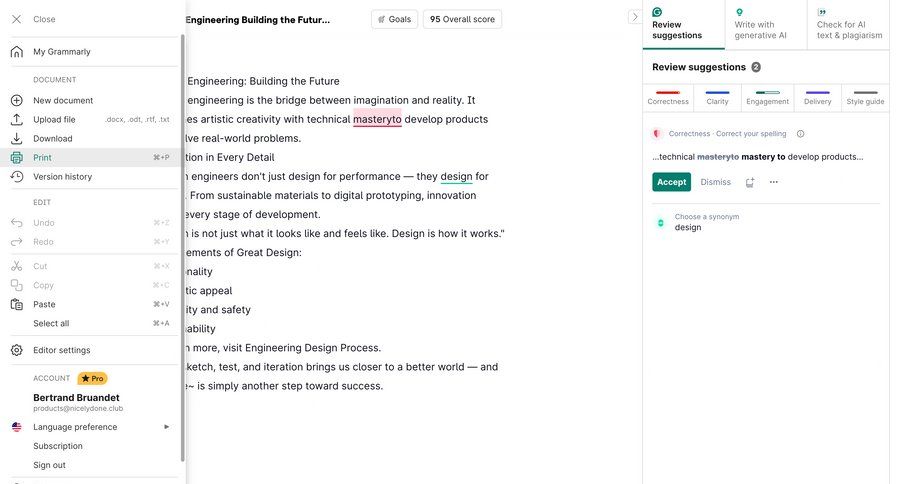Dismiss the mastery to suggestion
This screenshot has height=484, width=900.
715,182
